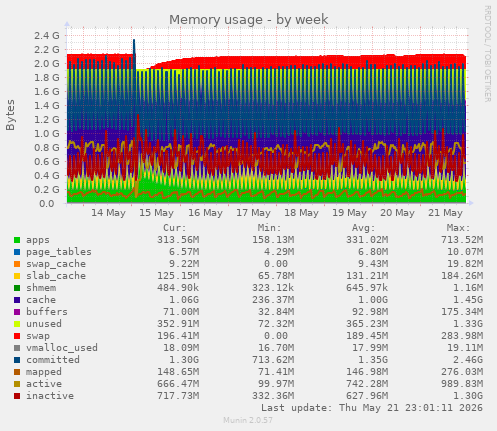Click the olive active legend swatch

[x=17, y=384]
